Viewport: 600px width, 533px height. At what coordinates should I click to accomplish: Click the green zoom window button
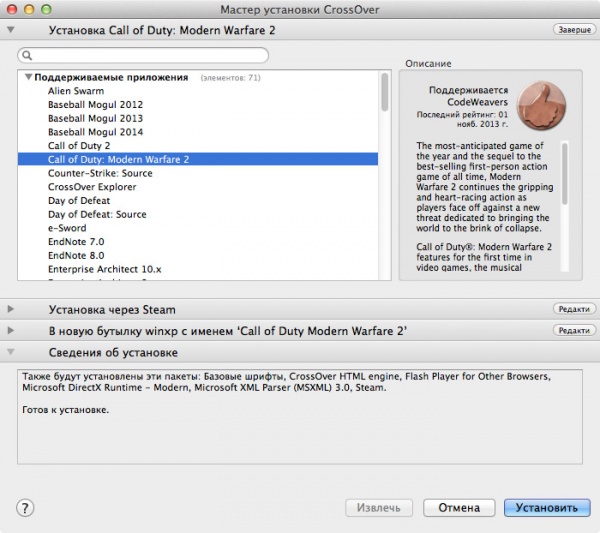[x=46, y=9]
